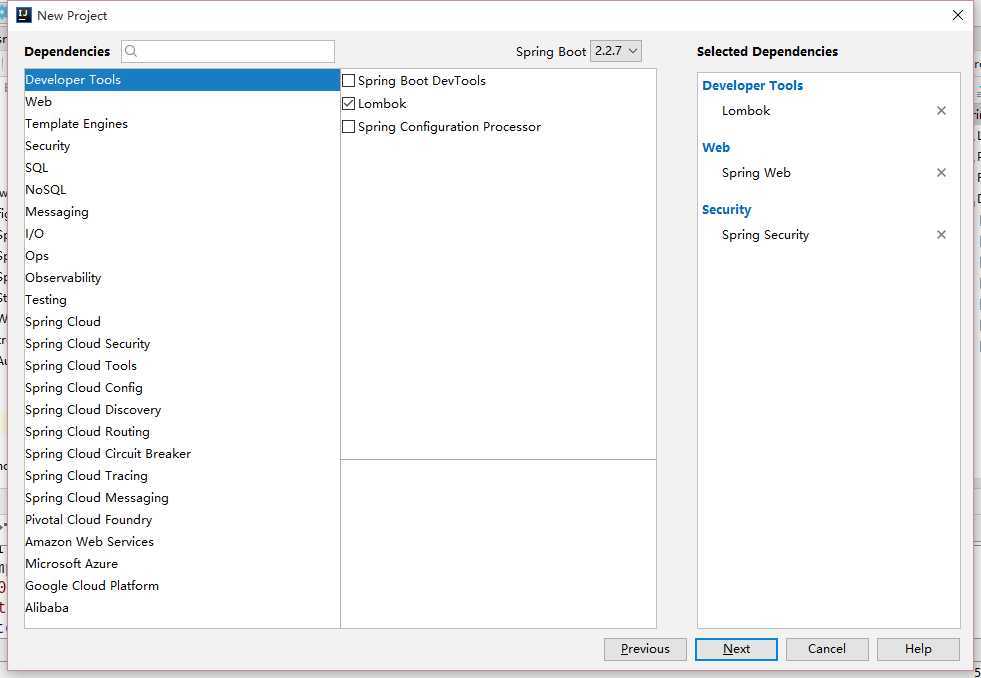Select Spring Cloud Security category
The width and height of the screenshot is (981, 678).
pos(182,344)
